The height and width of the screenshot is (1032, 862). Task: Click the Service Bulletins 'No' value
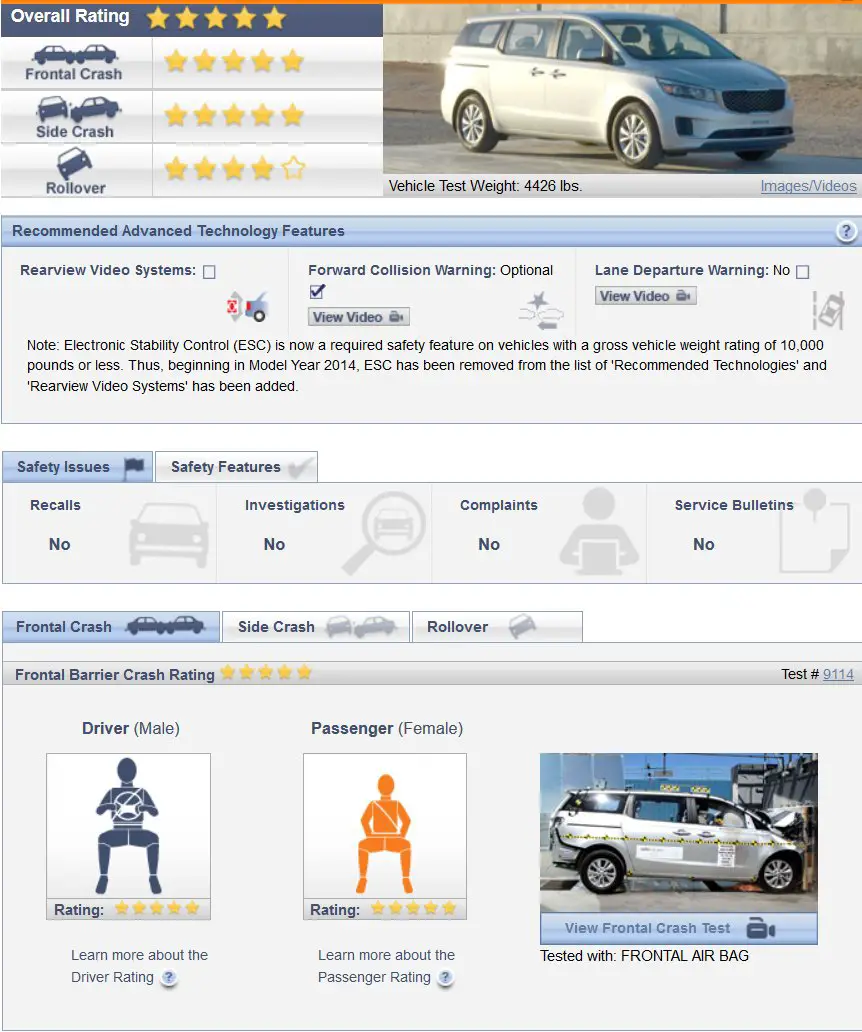pyautogui.click(x=703, y=544)
